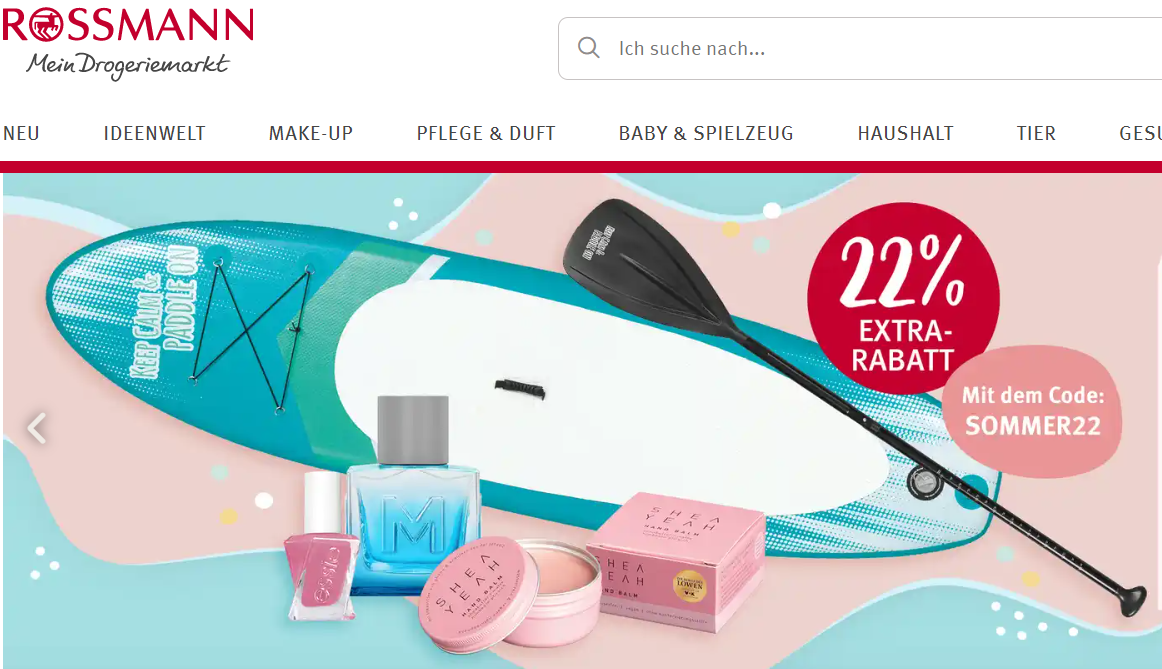Show previous banner slide arrow
This screenshot has height=669, width=1162.
[x=37, y=428]
